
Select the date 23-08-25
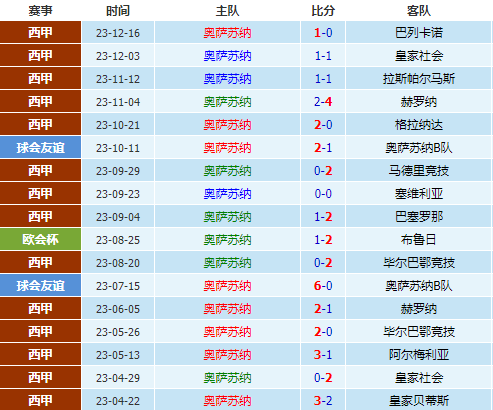(x=118, y=240)
